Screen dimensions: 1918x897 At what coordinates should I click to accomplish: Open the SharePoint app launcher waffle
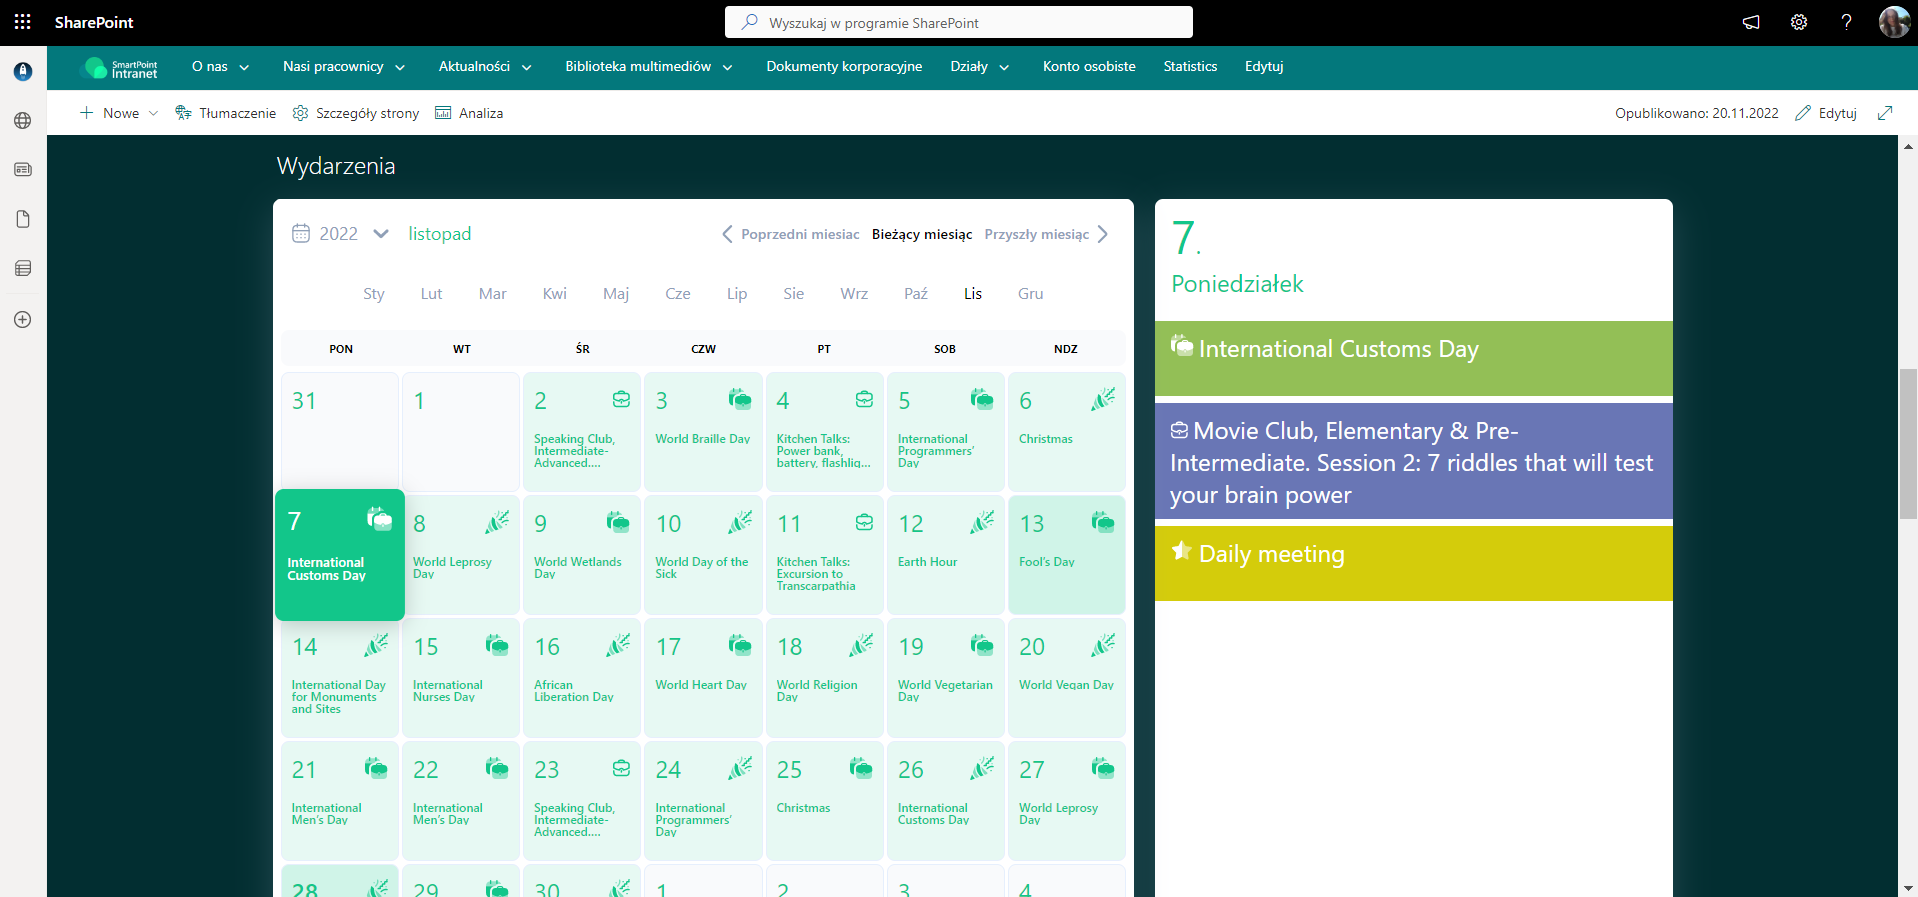[x=23, y=22]
